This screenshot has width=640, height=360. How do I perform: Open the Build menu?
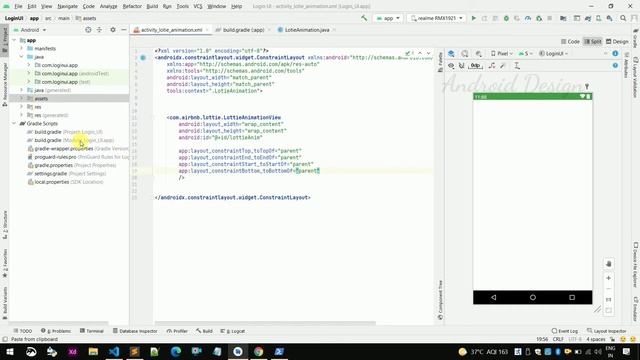click(x=152, y=7)
